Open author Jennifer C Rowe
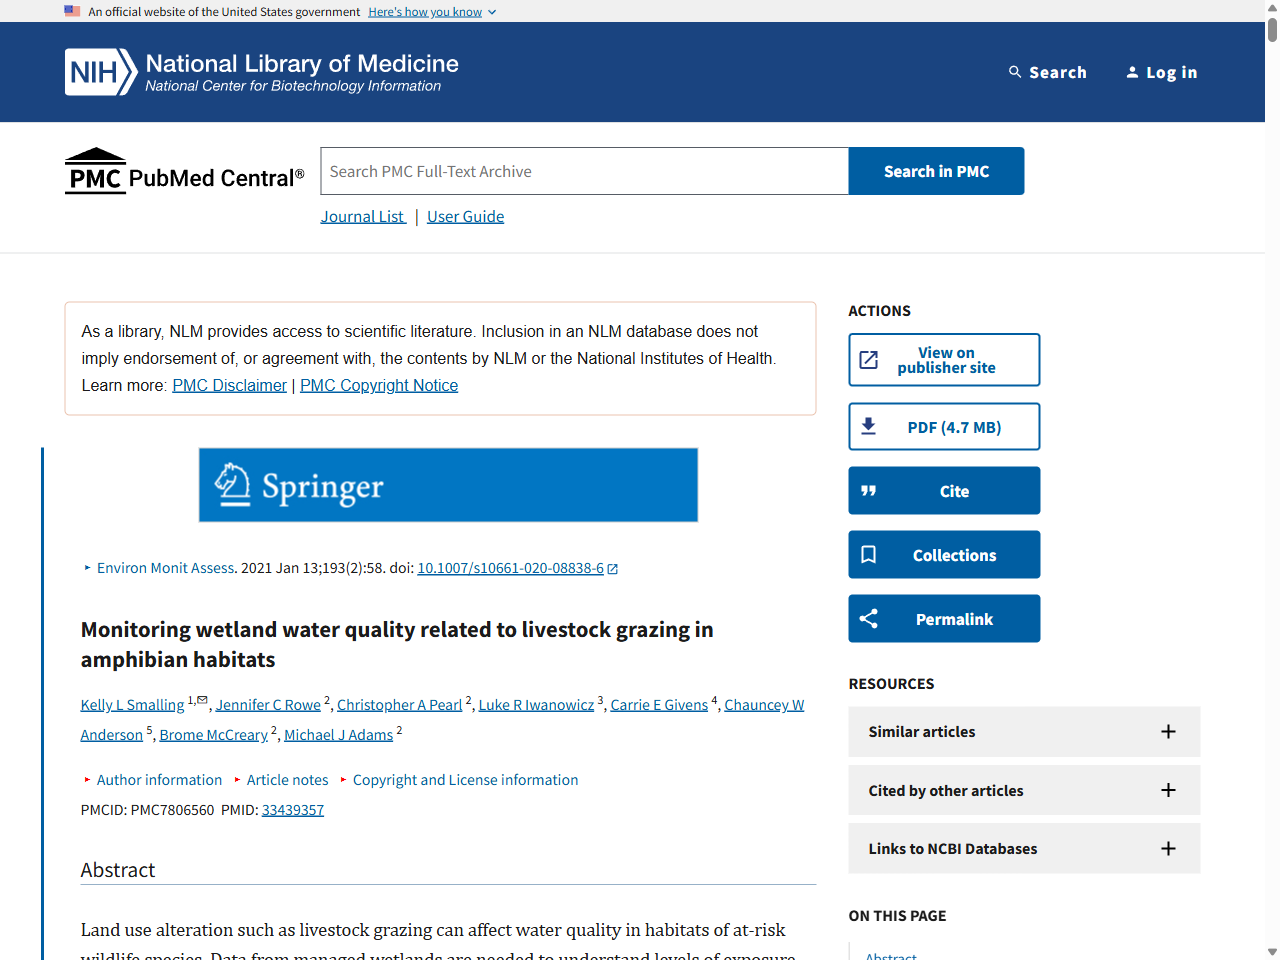The image size is (1280, 960). [268, 705]
